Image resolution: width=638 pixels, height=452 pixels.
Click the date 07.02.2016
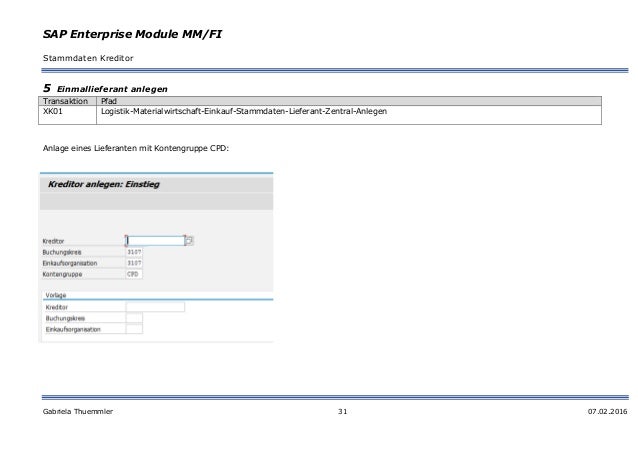tap(607, 411)
